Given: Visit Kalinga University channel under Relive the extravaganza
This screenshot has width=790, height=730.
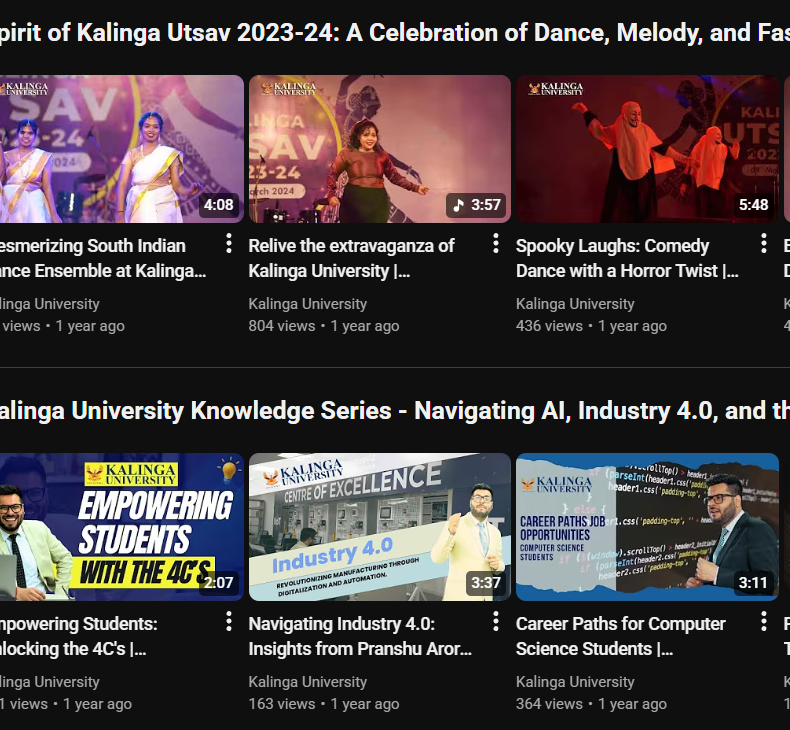Looking at the screenshot, I should tap(307, 304).
